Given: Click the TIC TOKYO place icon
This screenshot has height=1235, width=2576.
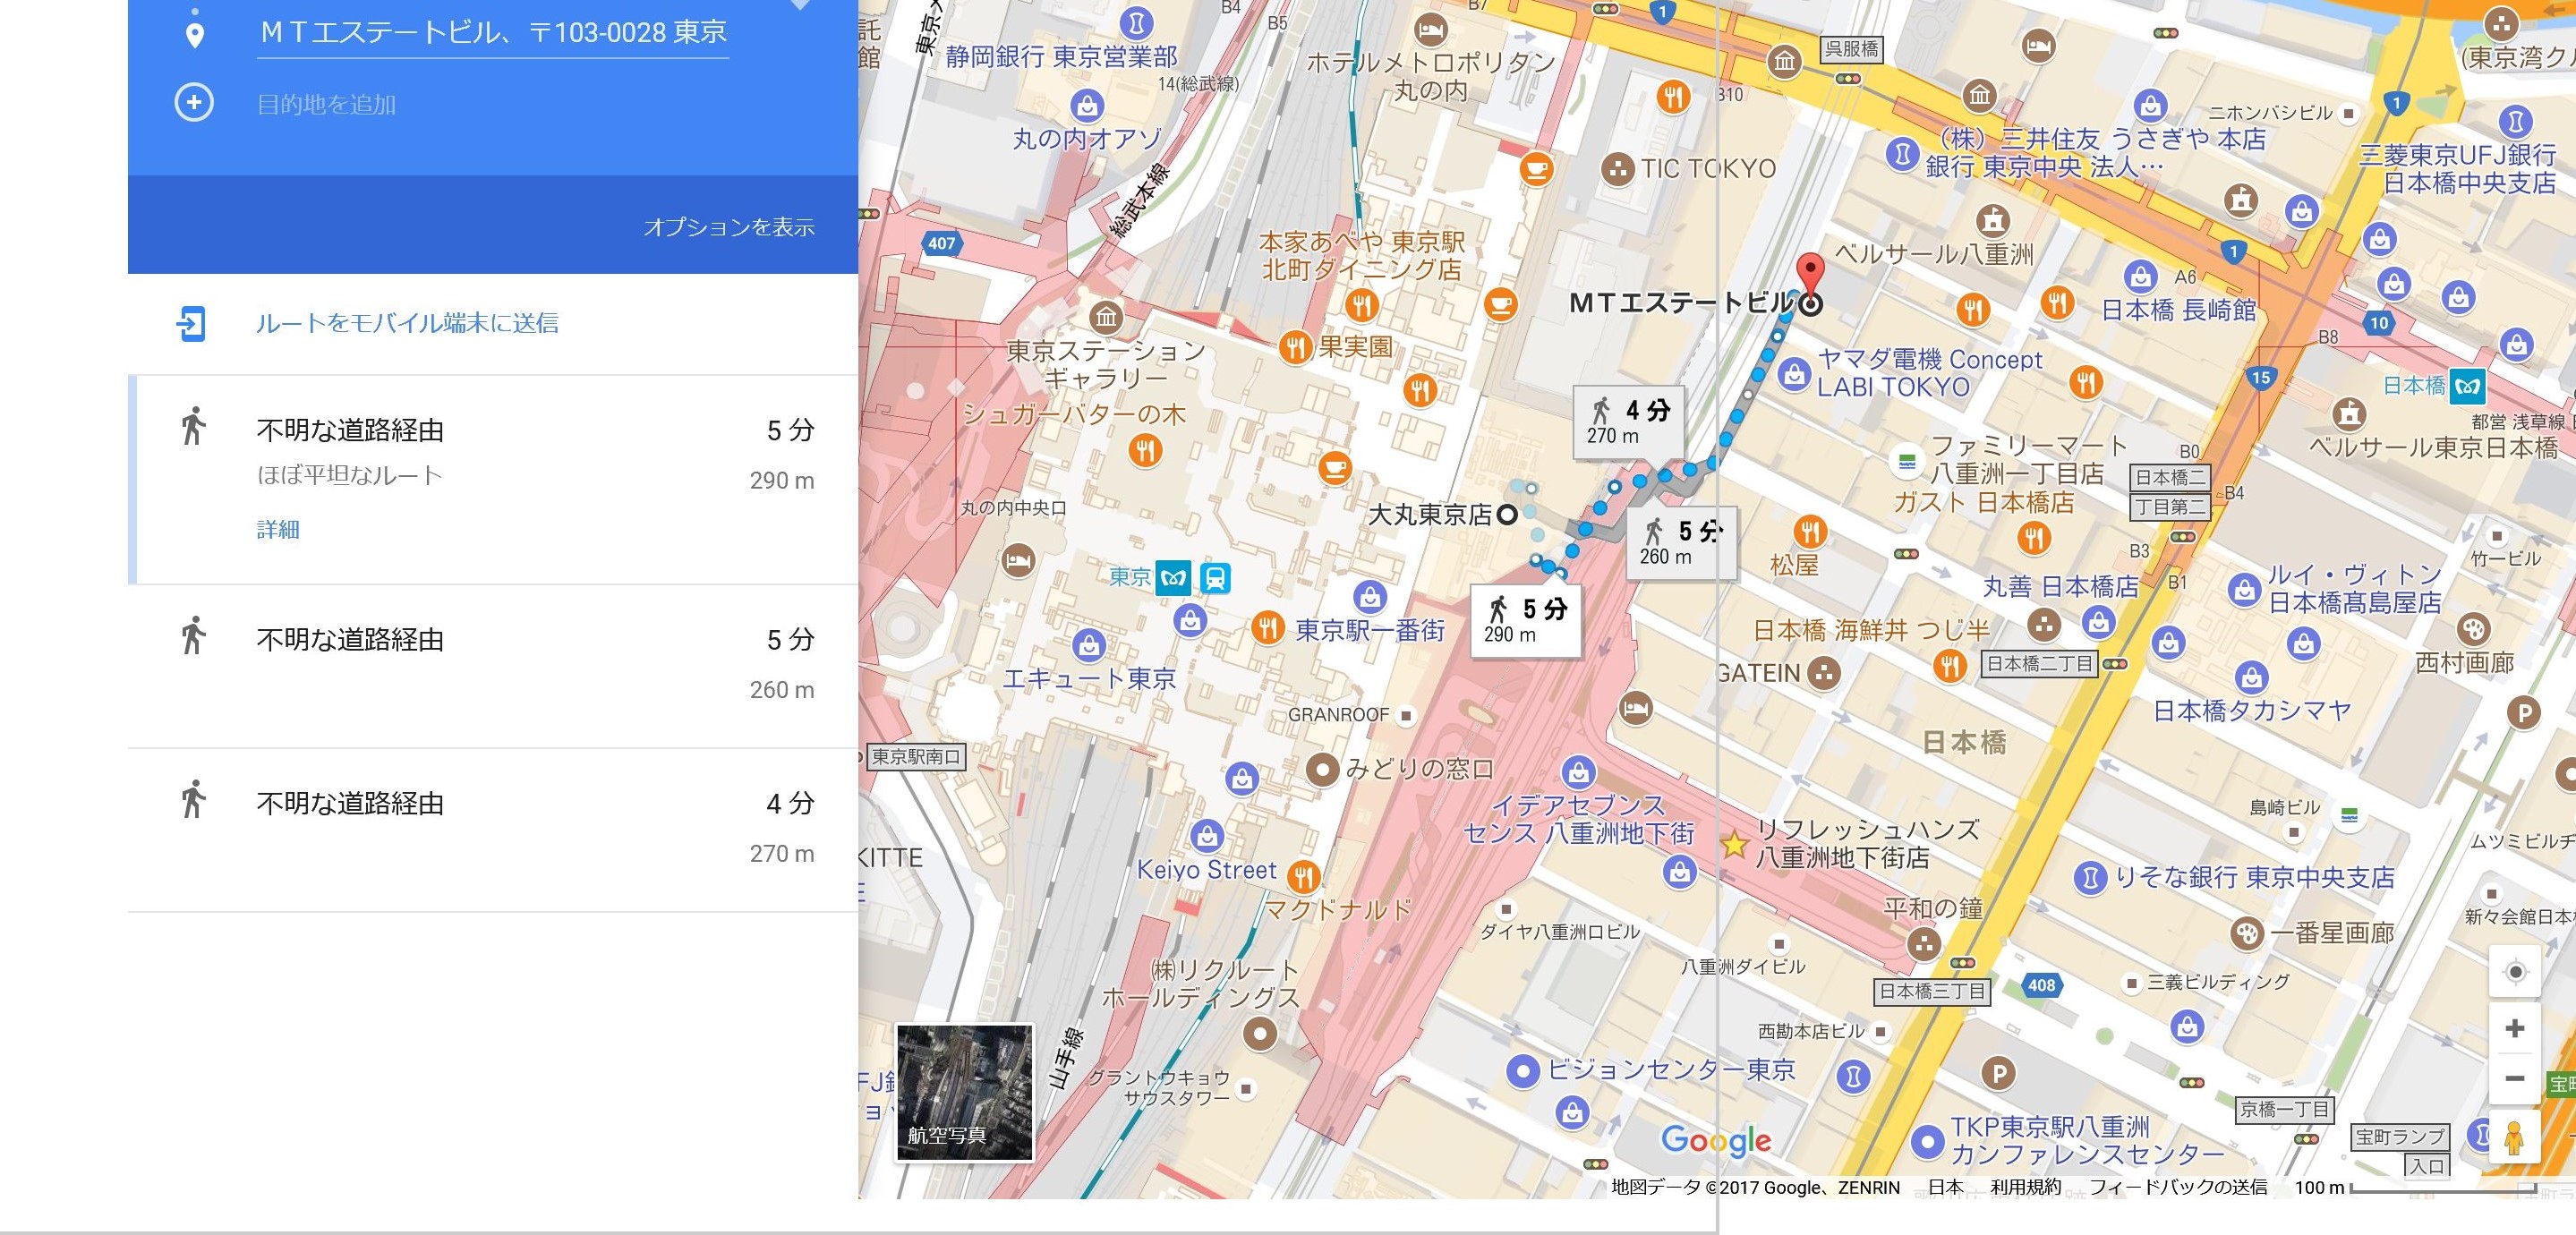Looking at the screenshot, I should (x=1617, y=169).
